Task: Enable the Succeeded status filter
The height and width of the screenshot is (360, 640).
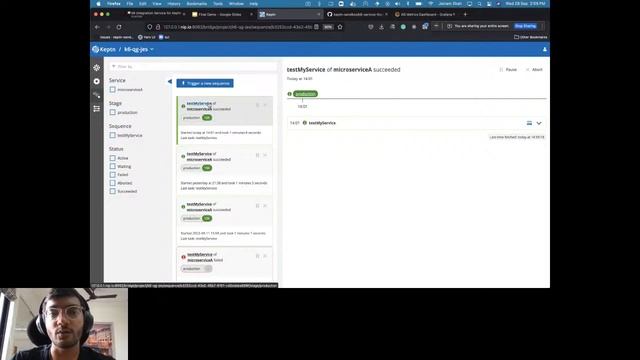Action: 113,191
